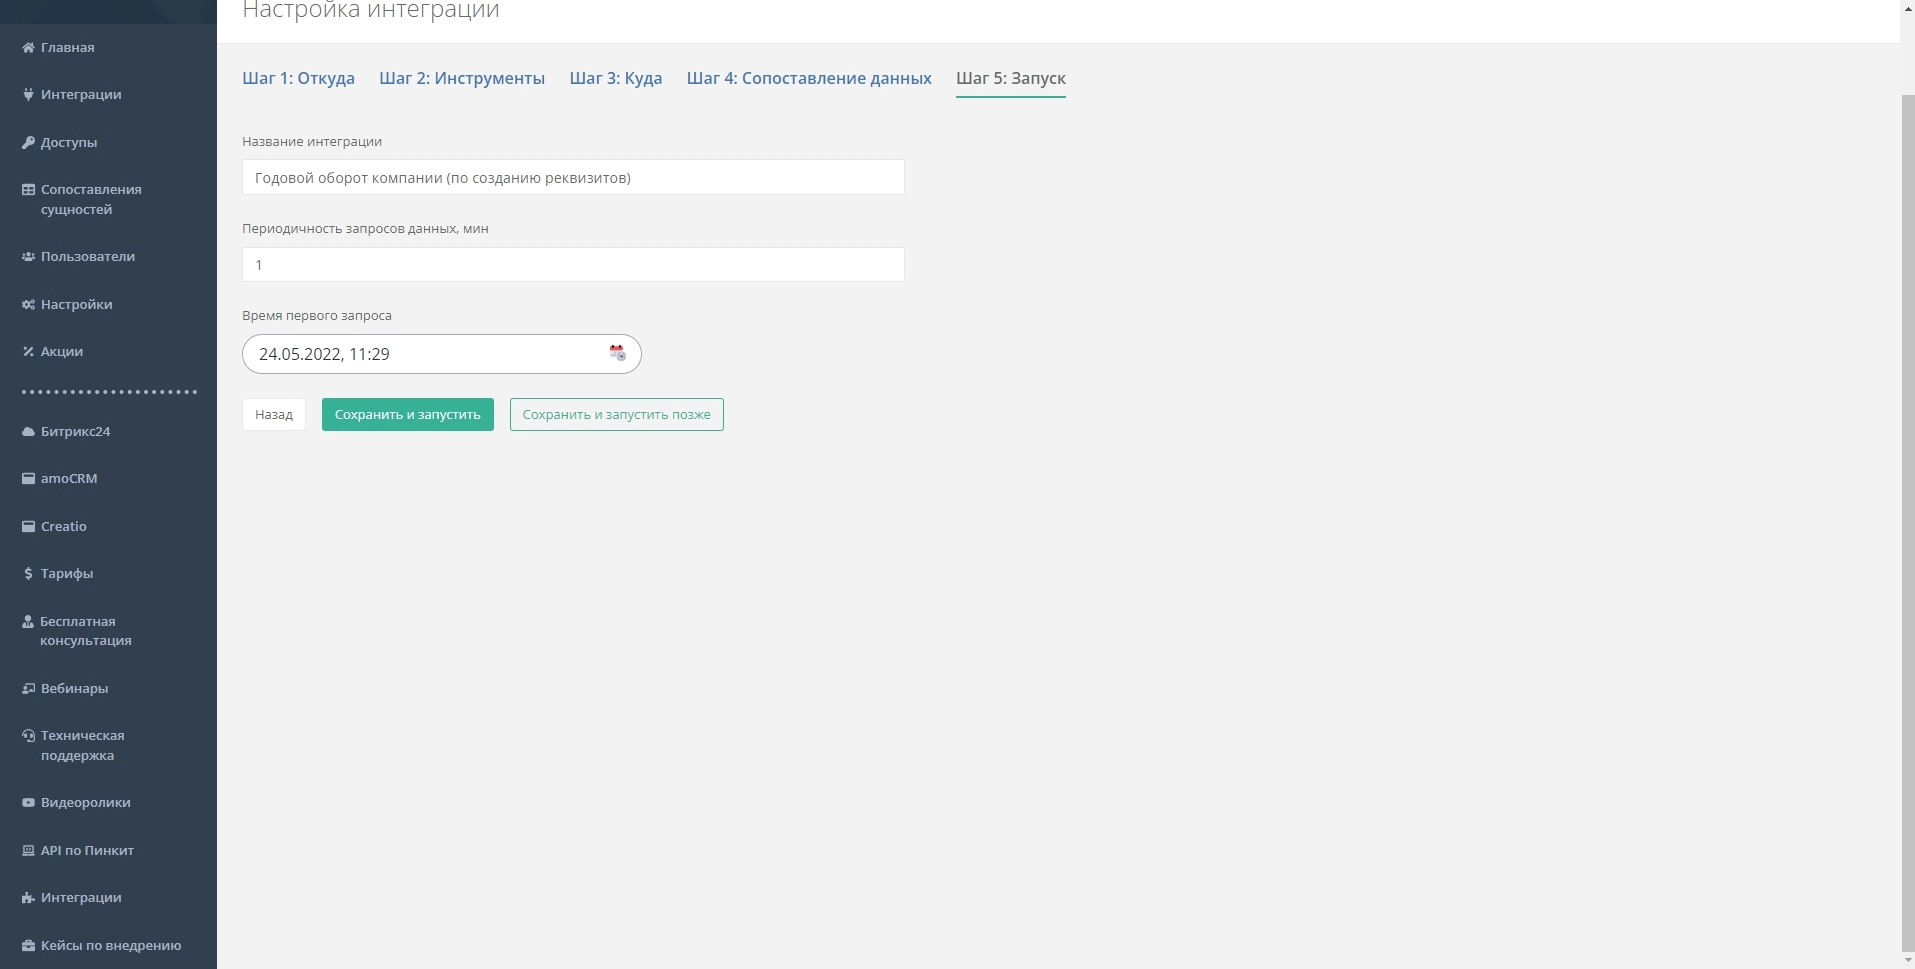The height and width of the screenshot is (969, 1915).
Task: Click the home icon beside Главная
Action: (x=28, y=48)
